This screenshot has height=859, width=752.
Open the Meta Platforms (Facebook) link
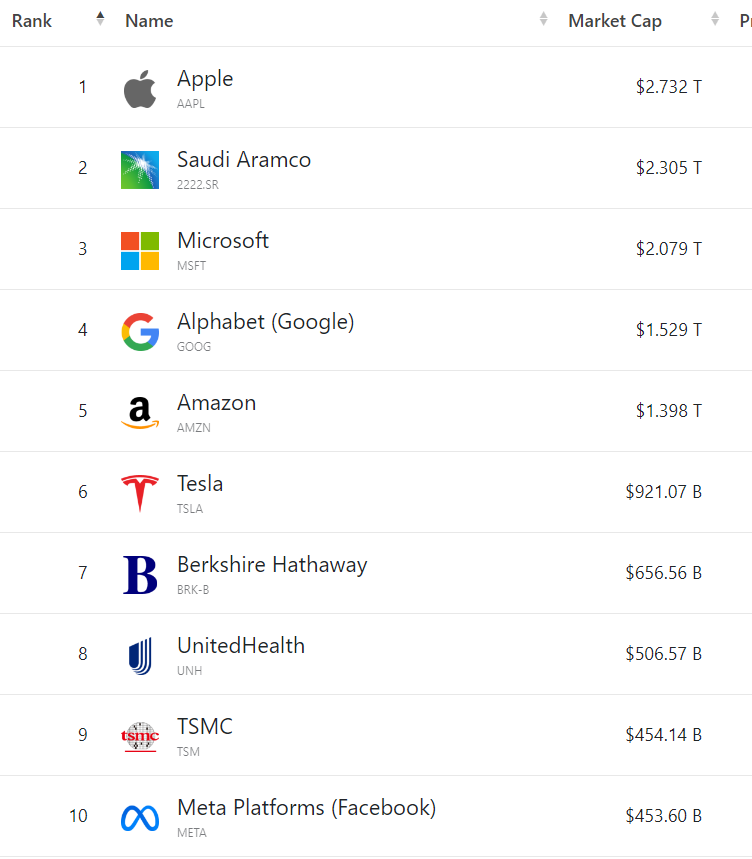pos(307,808)
